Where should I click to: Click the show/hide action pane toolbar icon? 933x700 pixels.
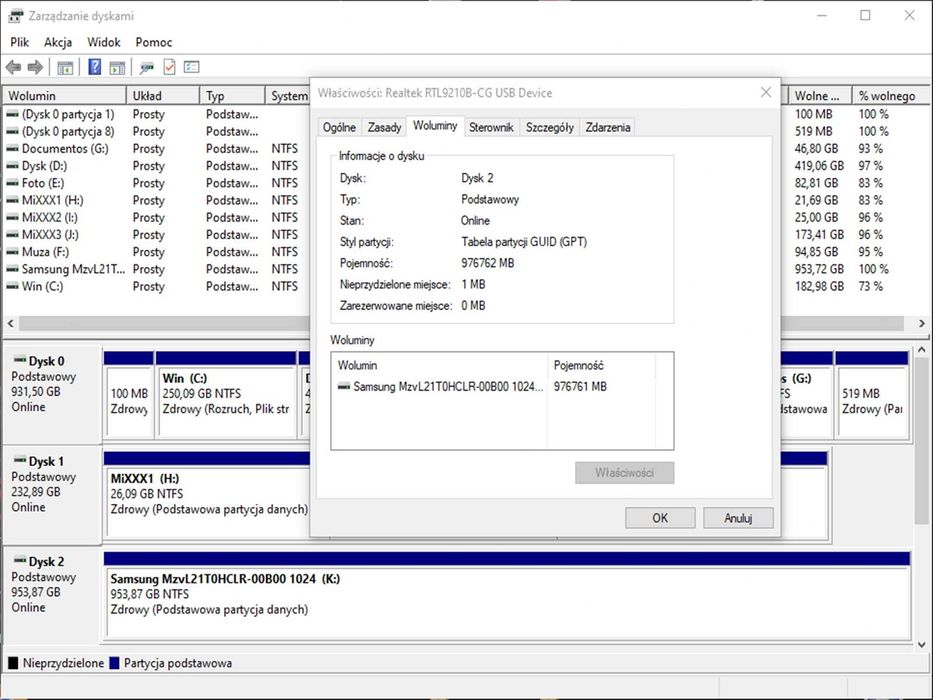click(x=117, y=68)
